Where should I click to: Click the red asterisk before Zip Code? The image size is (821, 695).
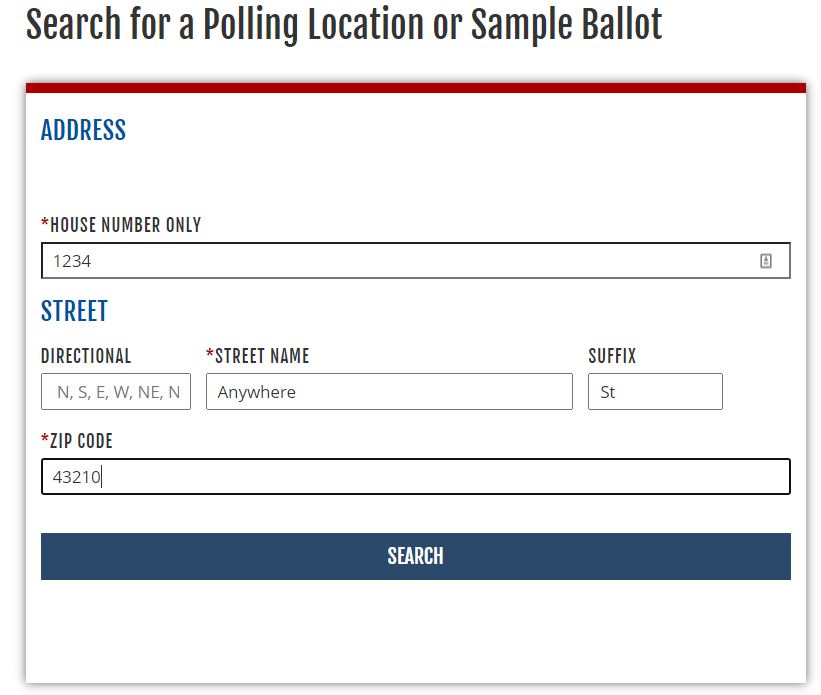point(45,440)
